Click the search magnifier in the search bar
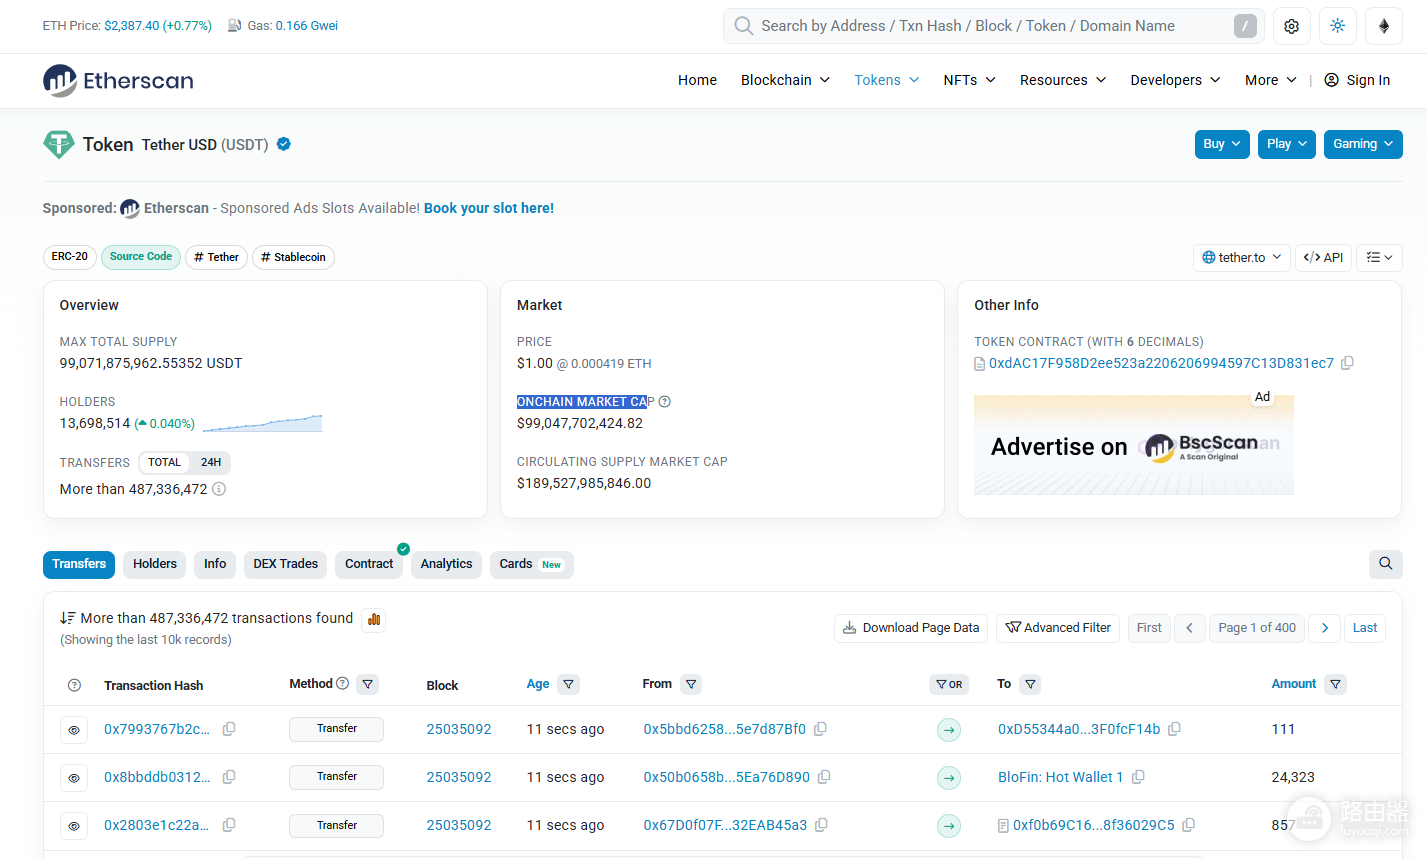Viewport: 1427px width, 859px height. (743, 26)
